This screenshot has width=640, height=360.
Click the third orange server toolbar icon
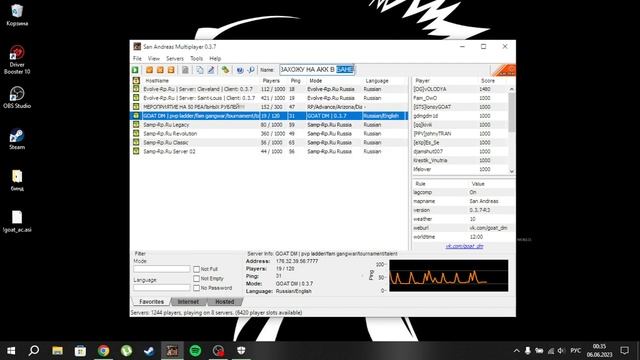171,70
